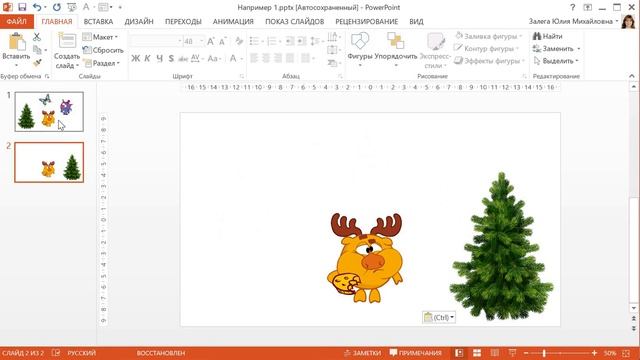Expand the Заменить dropdown arrow
640x360 pixels.
(579, 49)
